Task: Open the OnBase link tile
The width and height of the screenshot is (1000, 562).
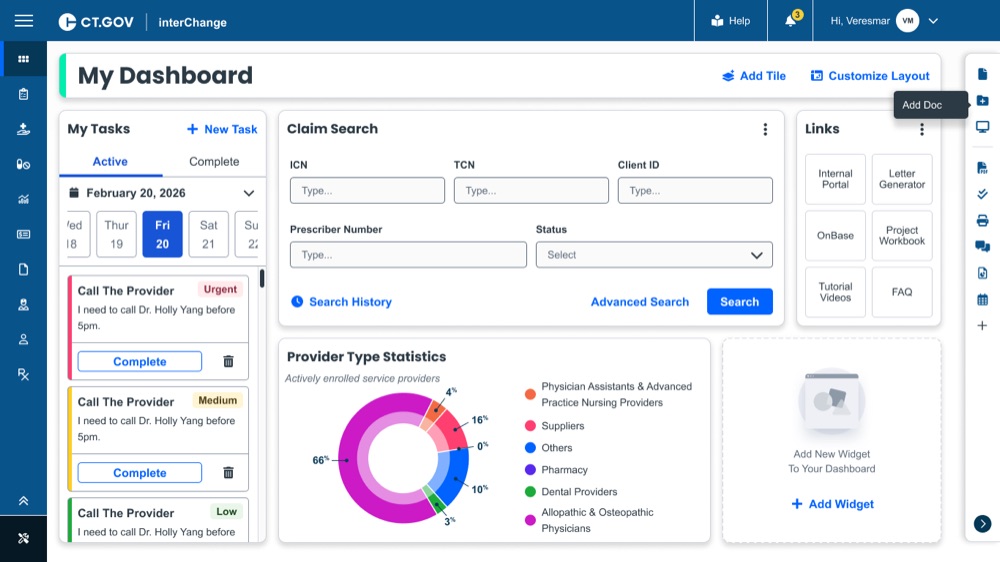Action: coord(835,235)
